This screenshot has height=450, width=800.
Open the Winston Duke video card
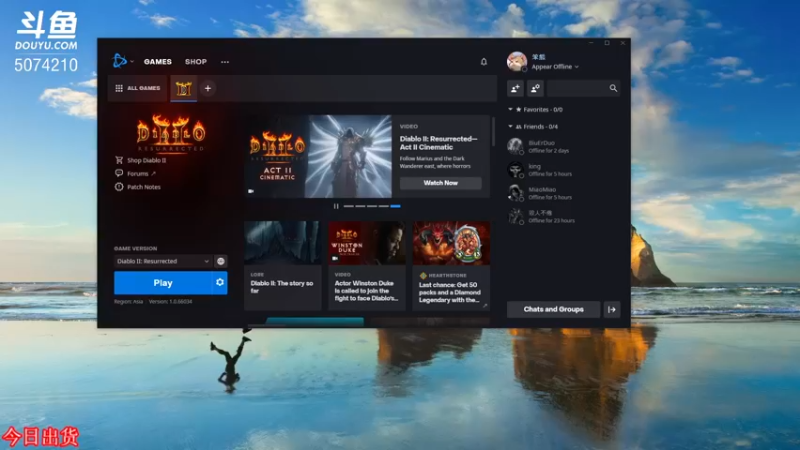pyautogui.click(x=367, y=265)
